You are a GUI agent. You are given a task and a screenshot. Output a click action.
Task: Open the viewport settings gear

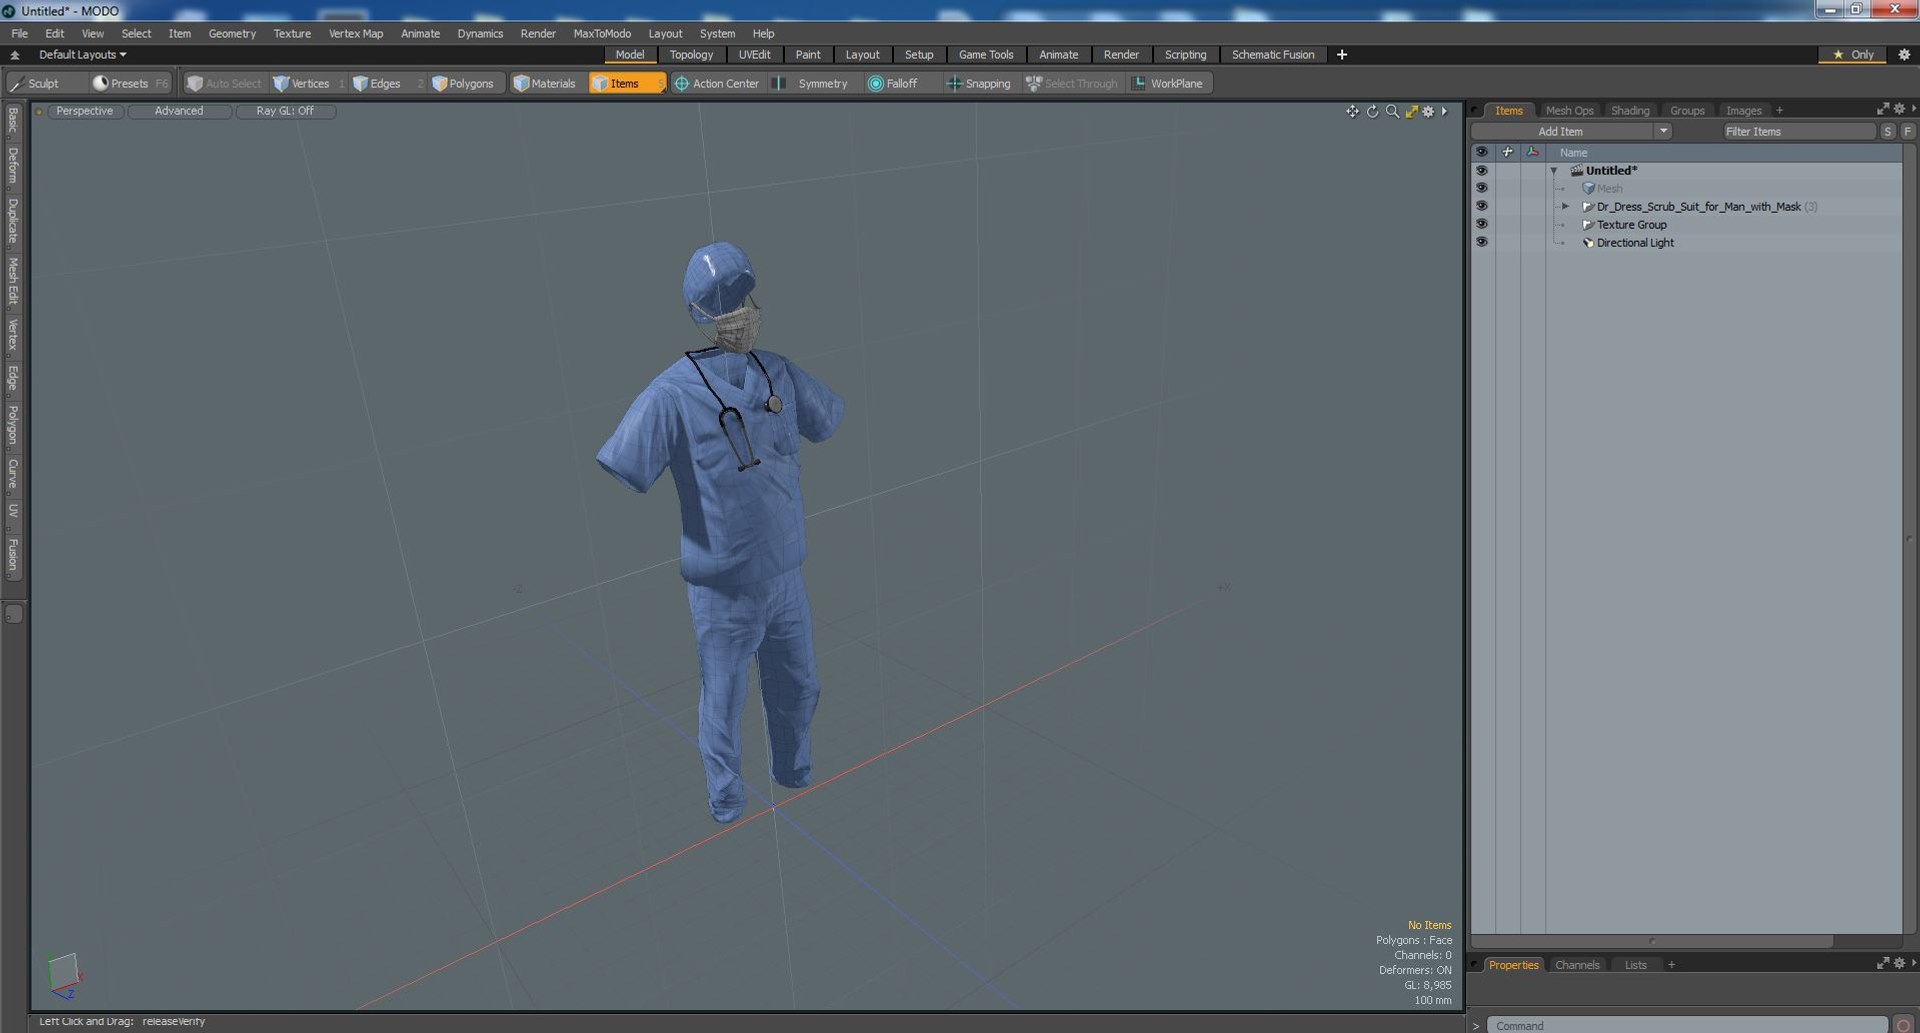(x=1428, y=111)
